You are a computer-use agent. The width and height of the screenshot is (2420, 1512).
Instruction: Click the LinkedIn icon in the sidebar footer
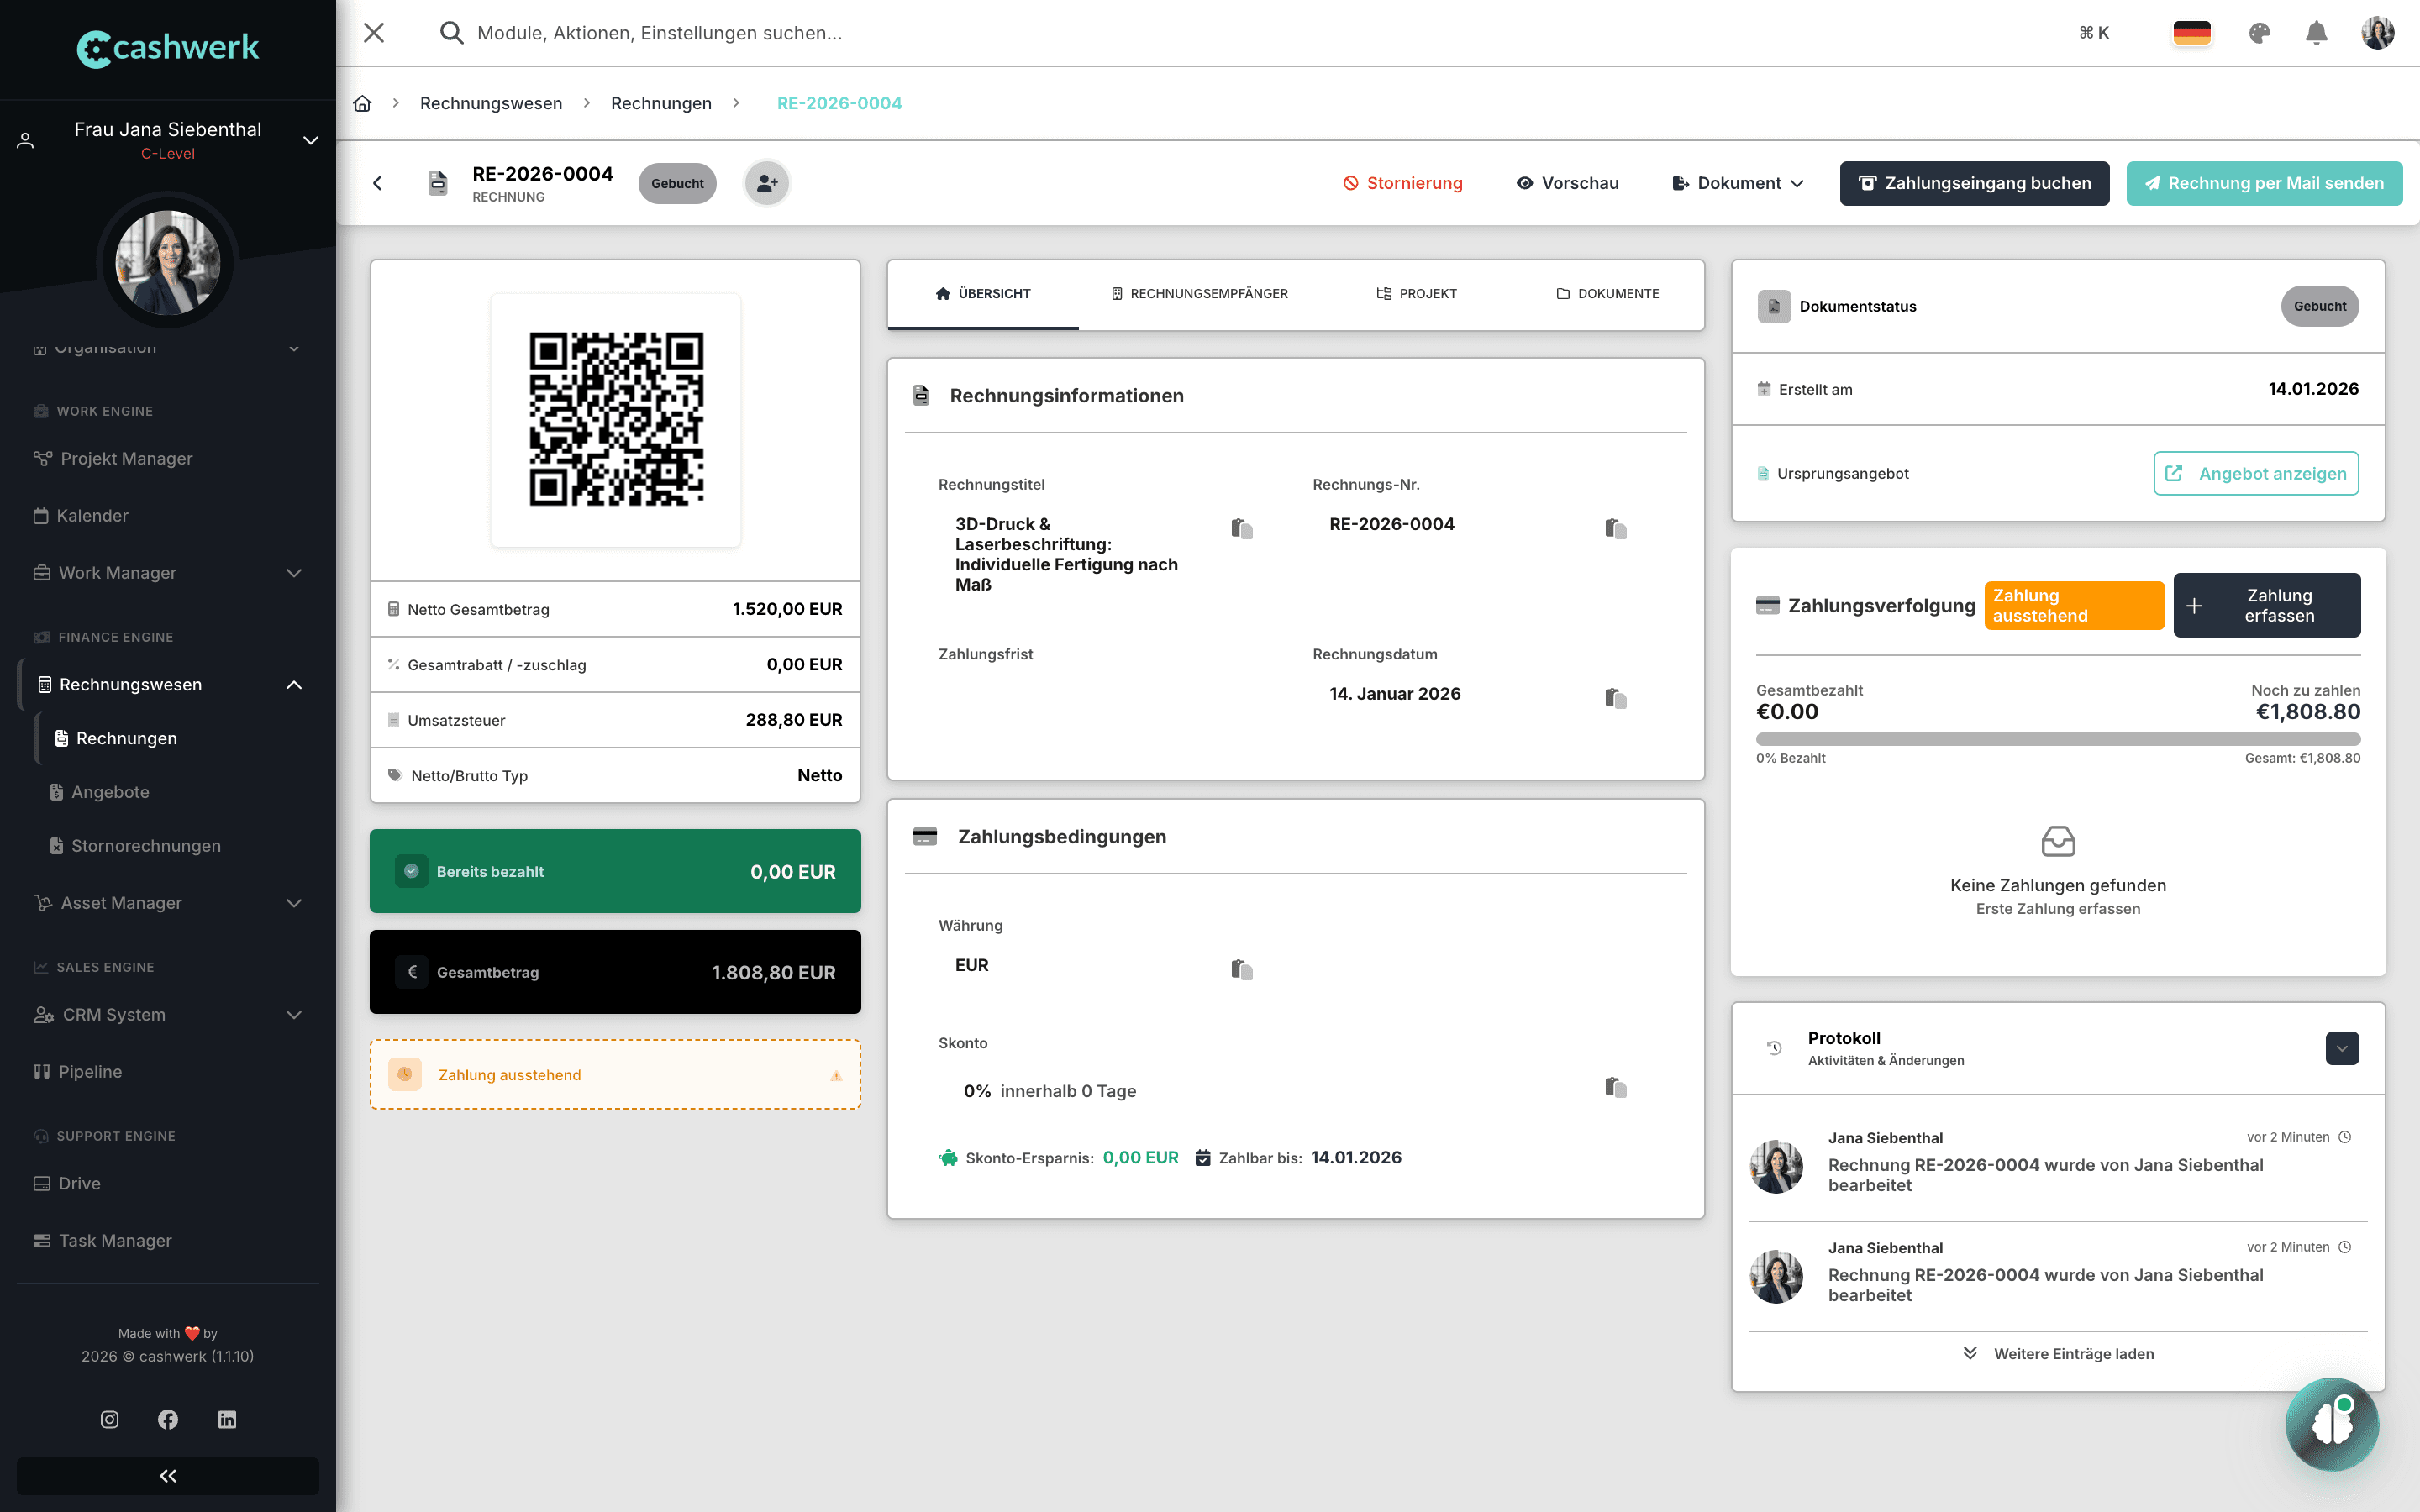point(227,1419)
